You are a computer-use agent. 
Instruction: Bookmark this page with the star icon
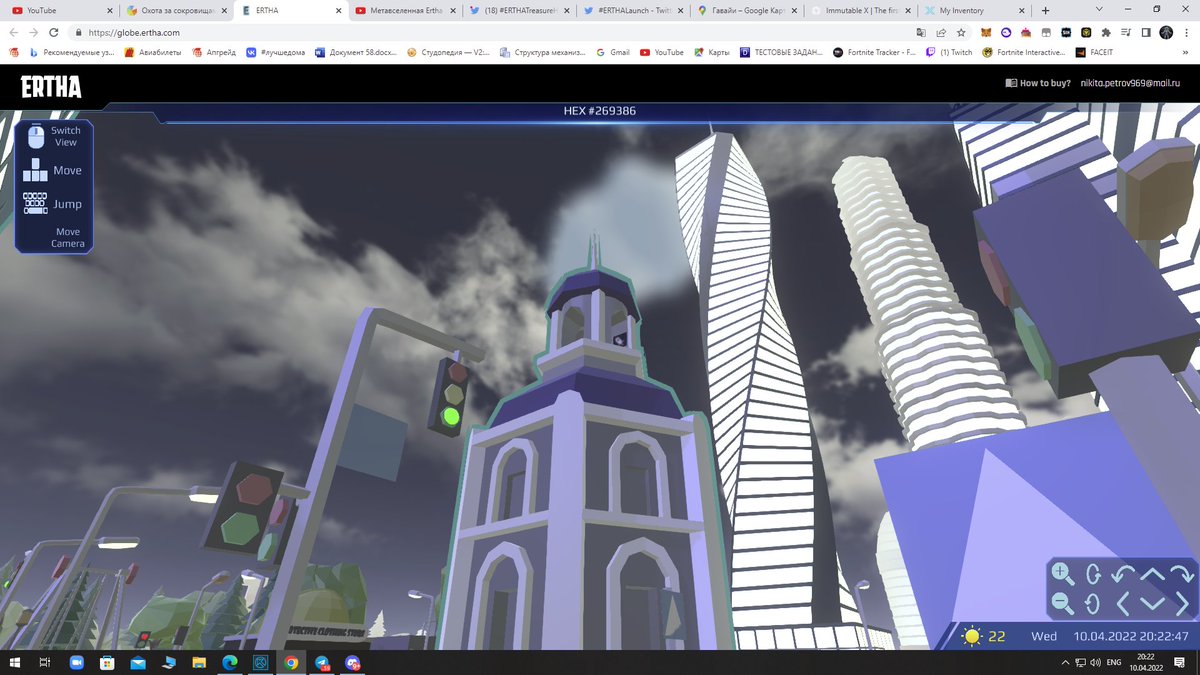coord(961,32)
